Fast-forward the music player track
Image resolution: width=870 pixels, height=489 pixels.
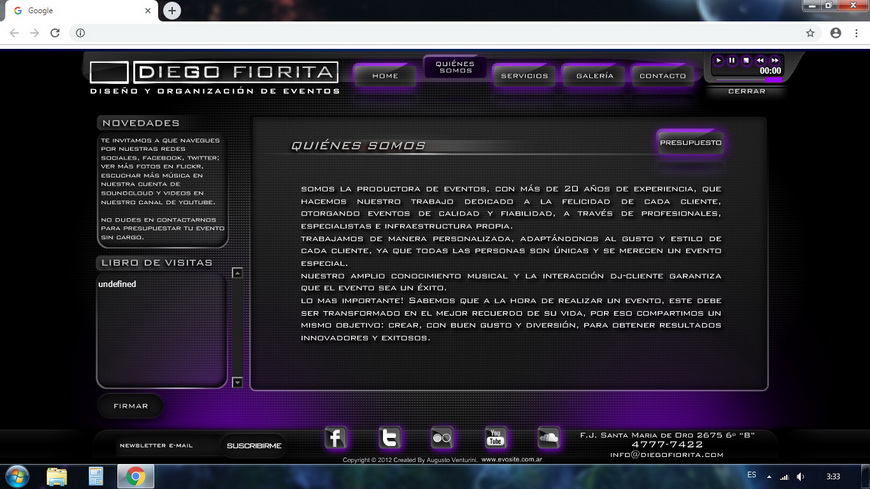point(774,61)
